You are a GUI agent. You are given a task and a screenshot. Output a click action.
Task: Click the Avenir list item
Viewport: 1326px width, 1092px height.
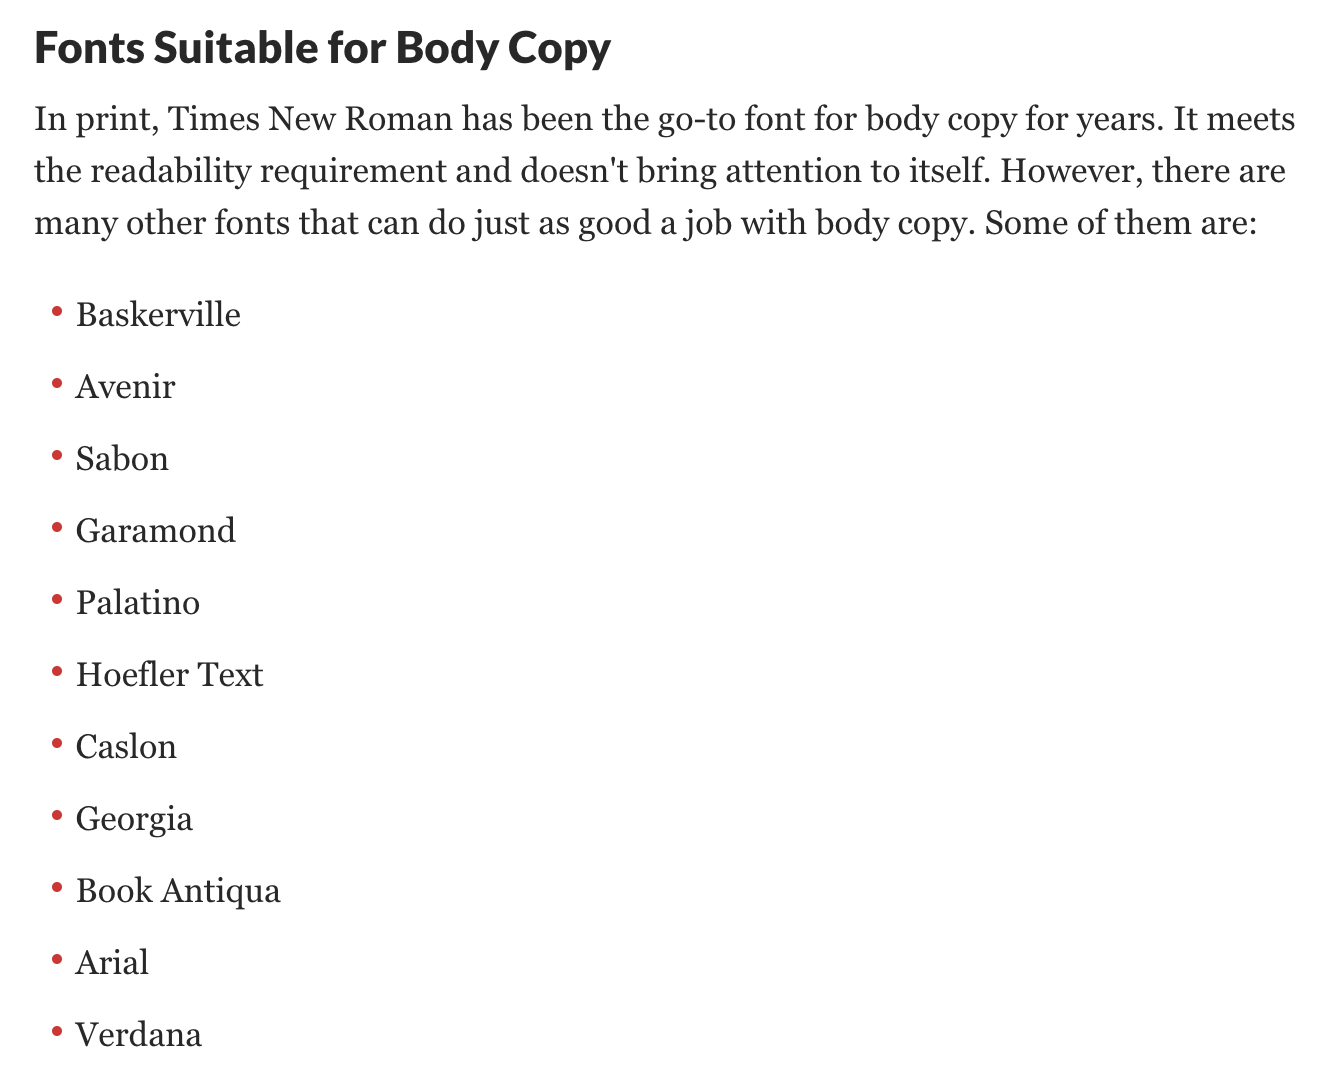click(125, 387)
